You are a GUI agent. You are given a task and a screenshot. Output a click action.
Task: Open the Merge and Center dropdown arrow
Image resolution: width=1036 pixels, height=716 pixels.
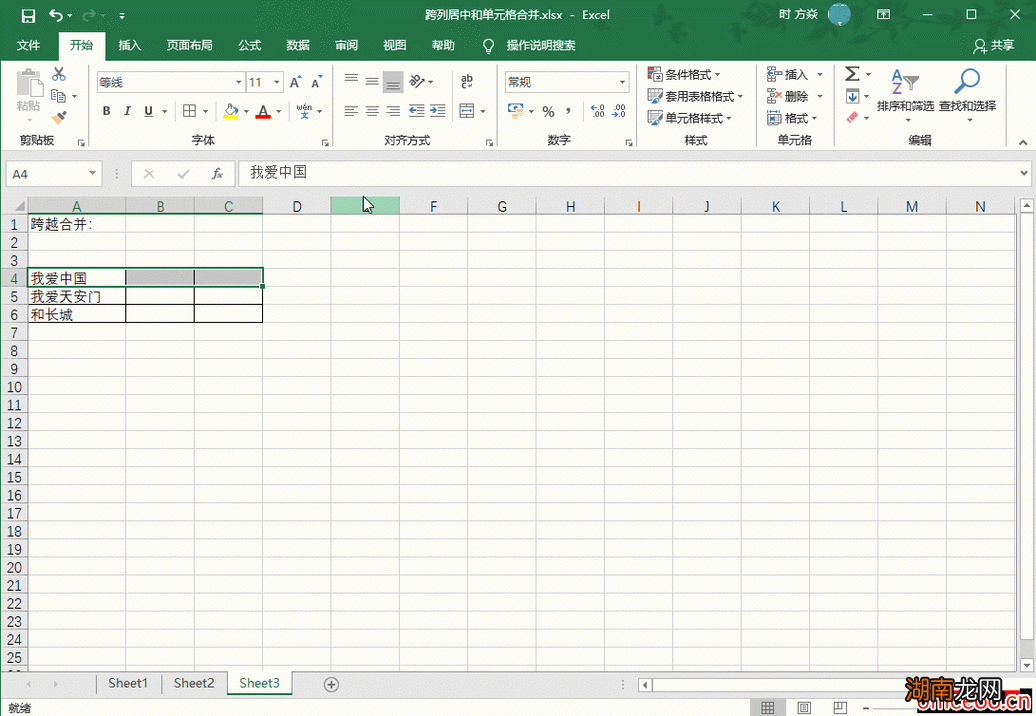click(483, 111)
